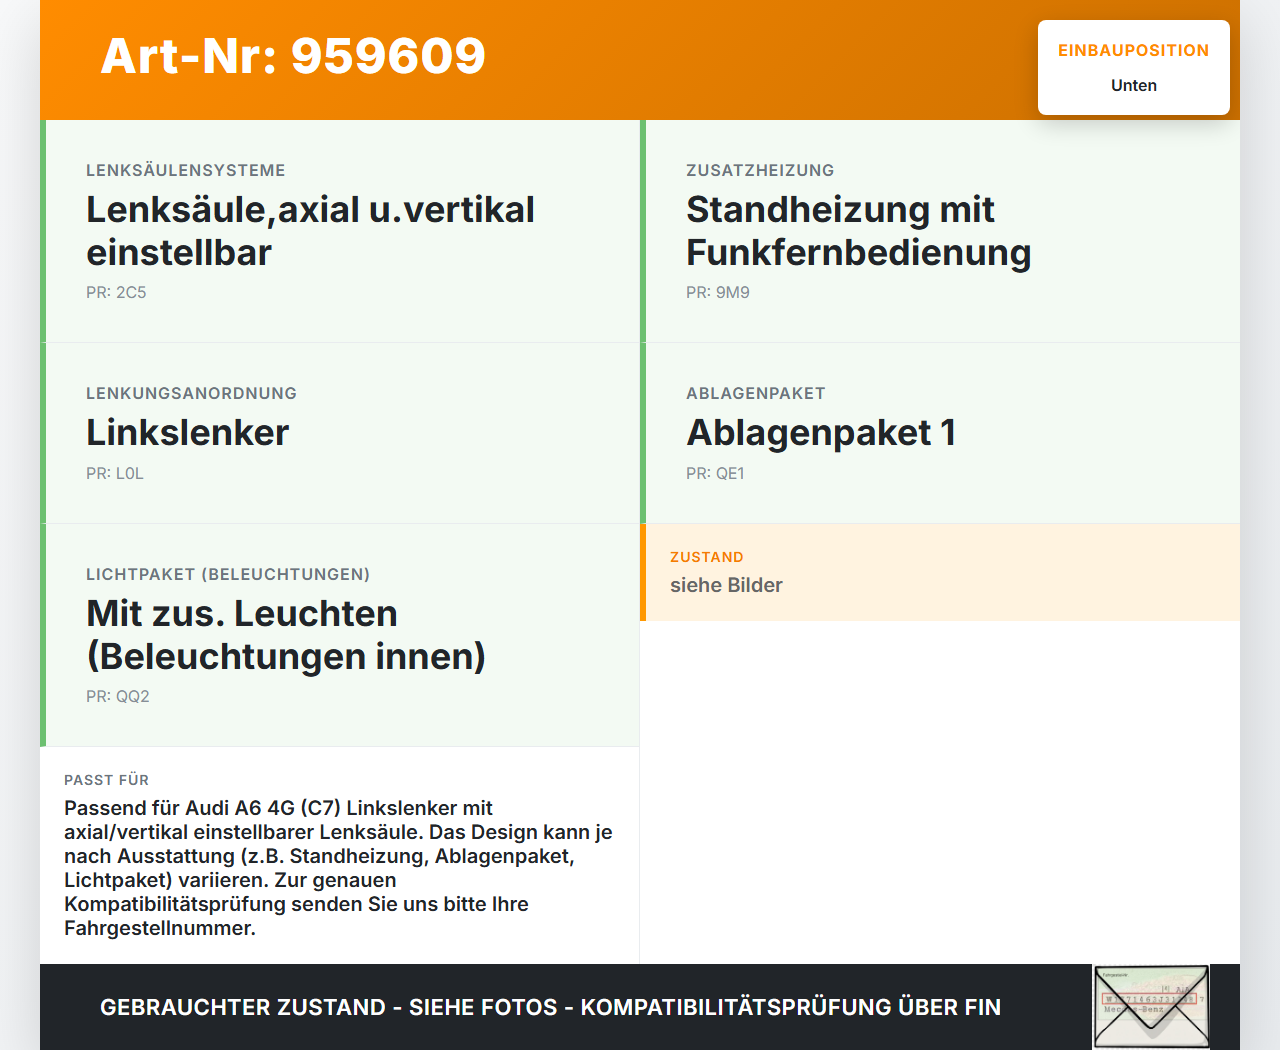Expand the PR: QE1 code details

coord(715,473)
